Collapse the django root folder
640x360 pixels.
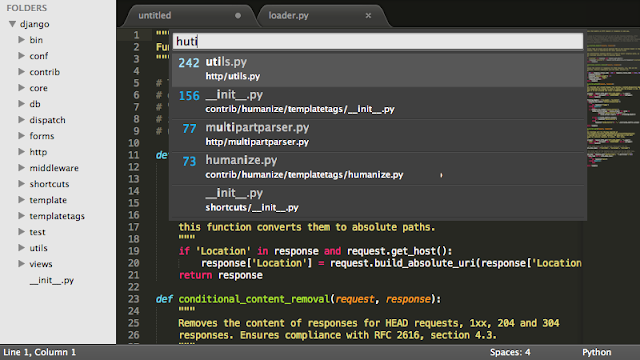pyautogui.click(x=13, y=24)
